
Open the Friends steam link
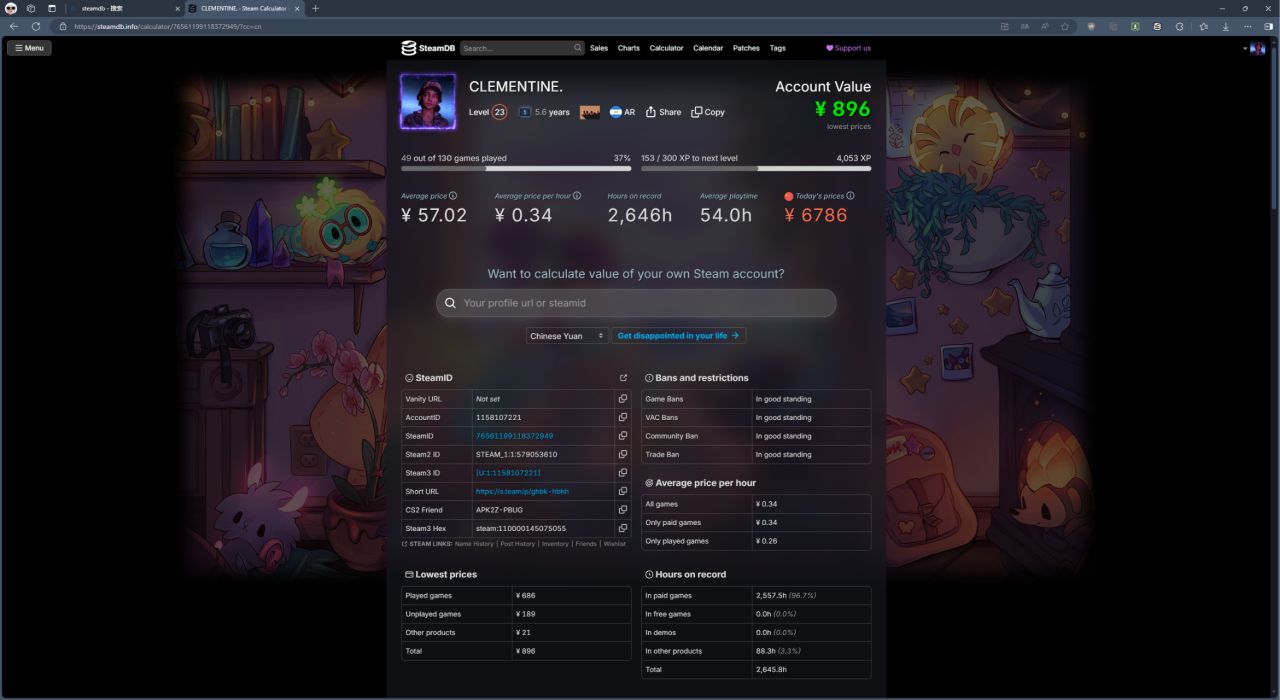tap(586, 544)
